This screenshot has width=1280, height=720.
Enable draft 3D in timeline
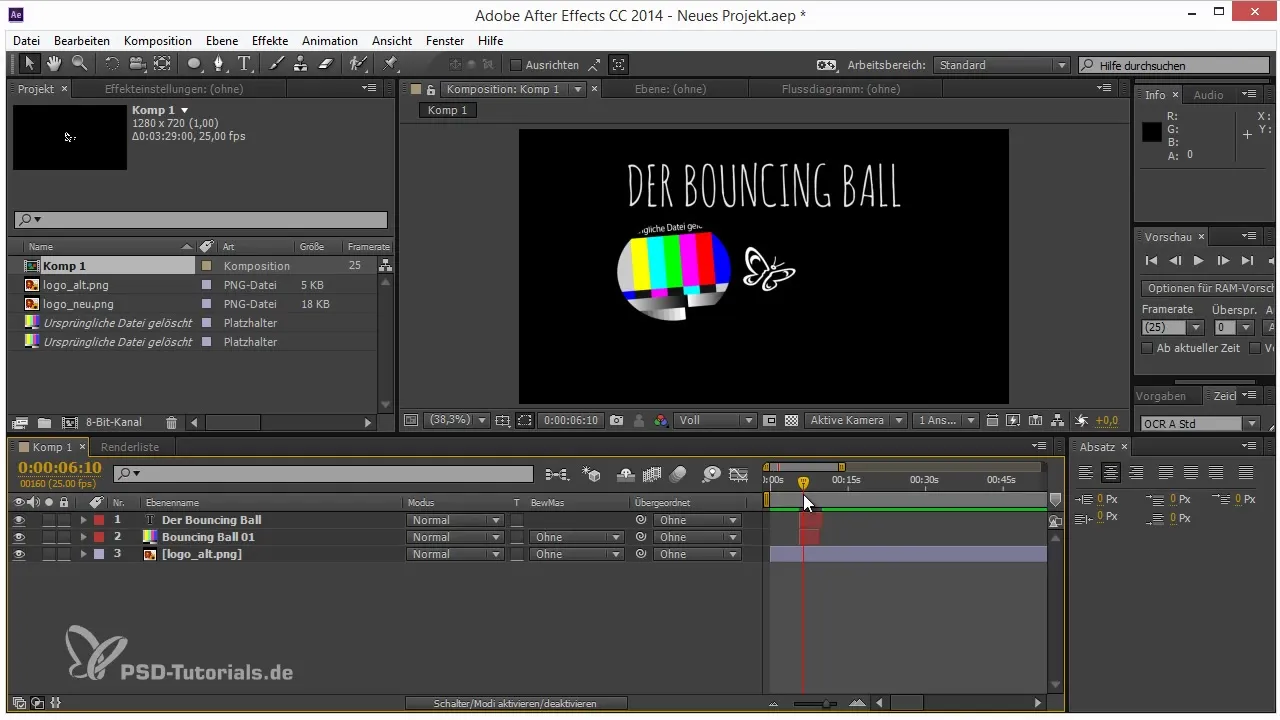coord(591,474)
